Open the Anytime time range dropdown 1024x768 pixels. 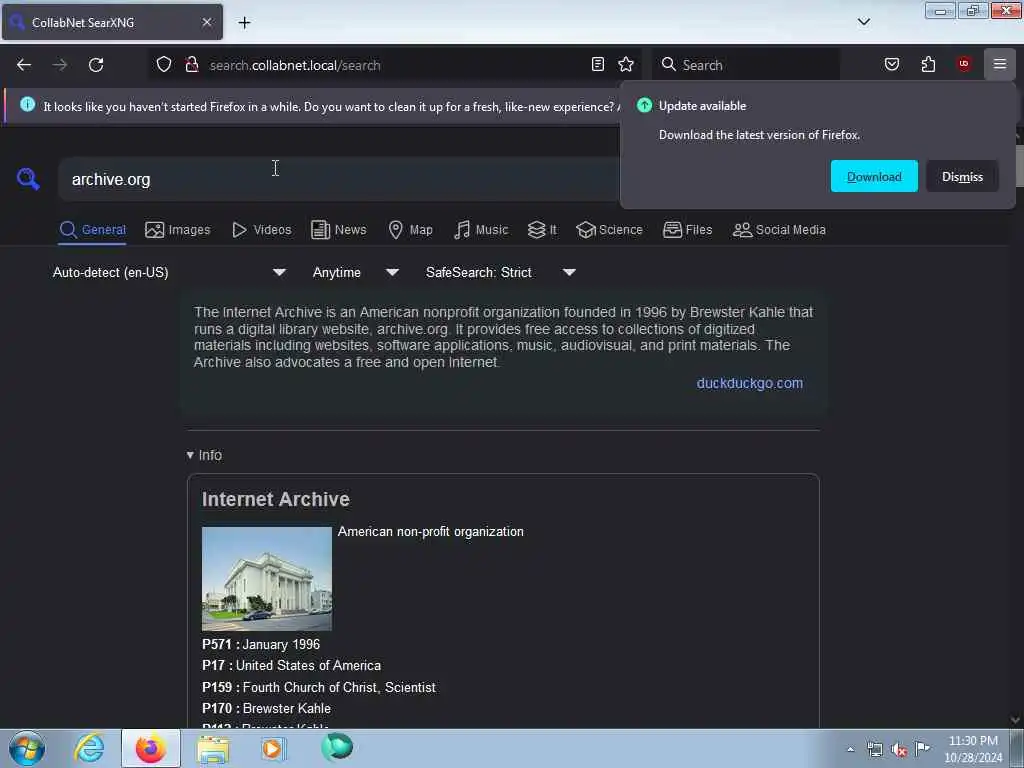pyautogui.click(x=355, y=272)
